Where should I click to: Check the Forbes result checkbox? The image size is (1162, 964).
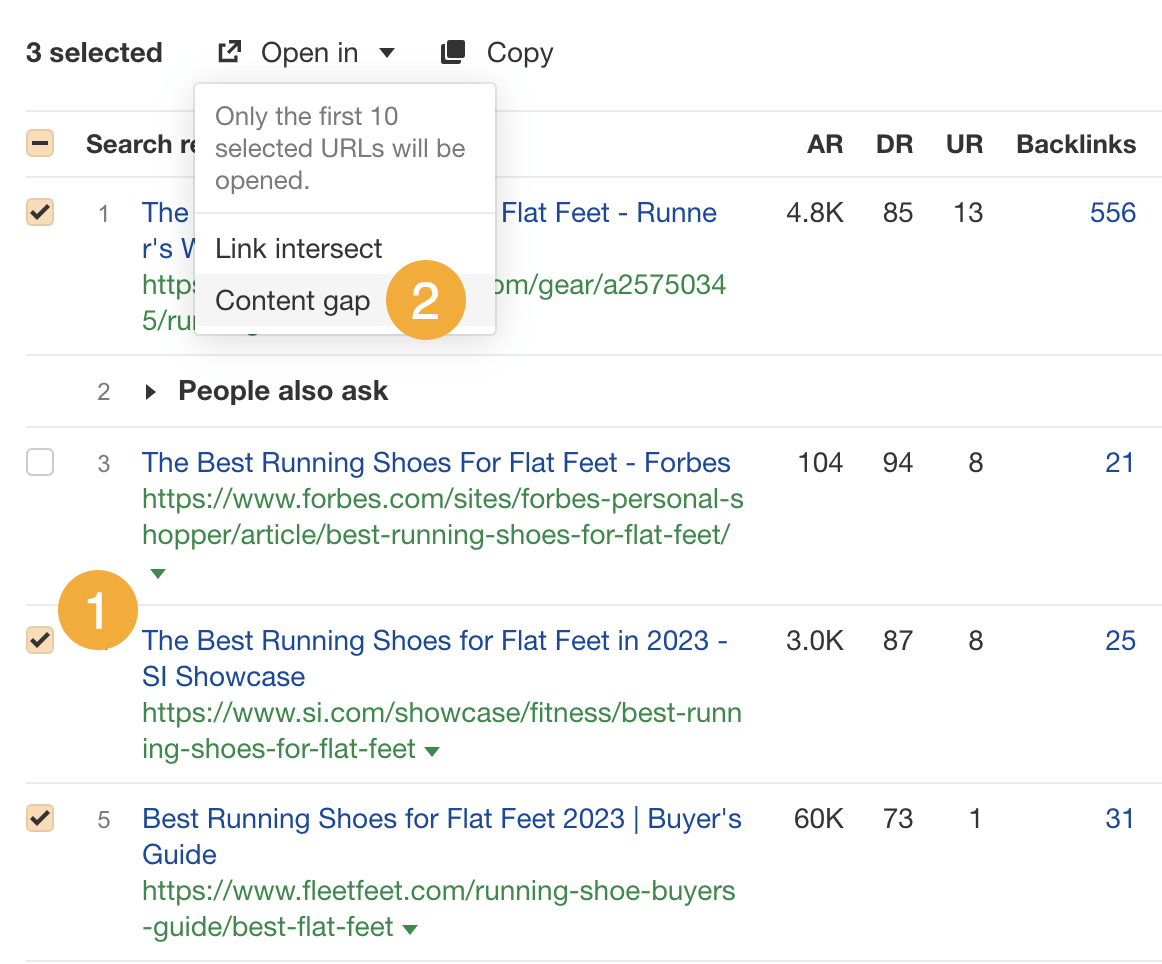40,462
